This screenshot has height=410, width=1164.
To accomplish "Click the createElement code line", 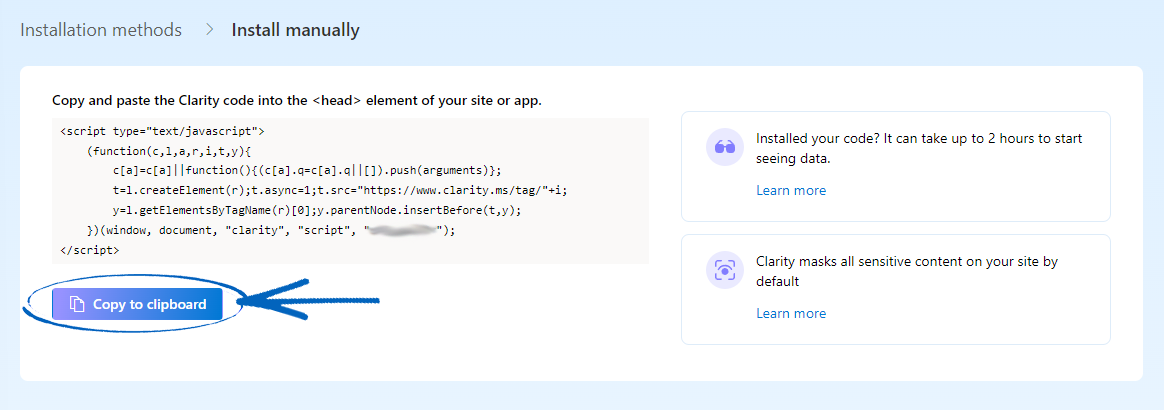I will click(x=341, y=190).
